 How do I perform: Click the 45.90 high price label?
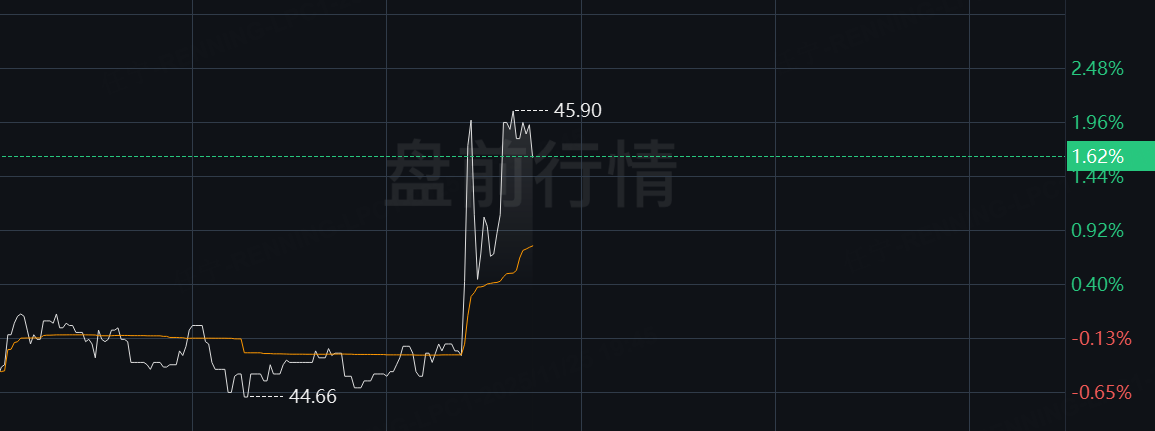[578, 111]
